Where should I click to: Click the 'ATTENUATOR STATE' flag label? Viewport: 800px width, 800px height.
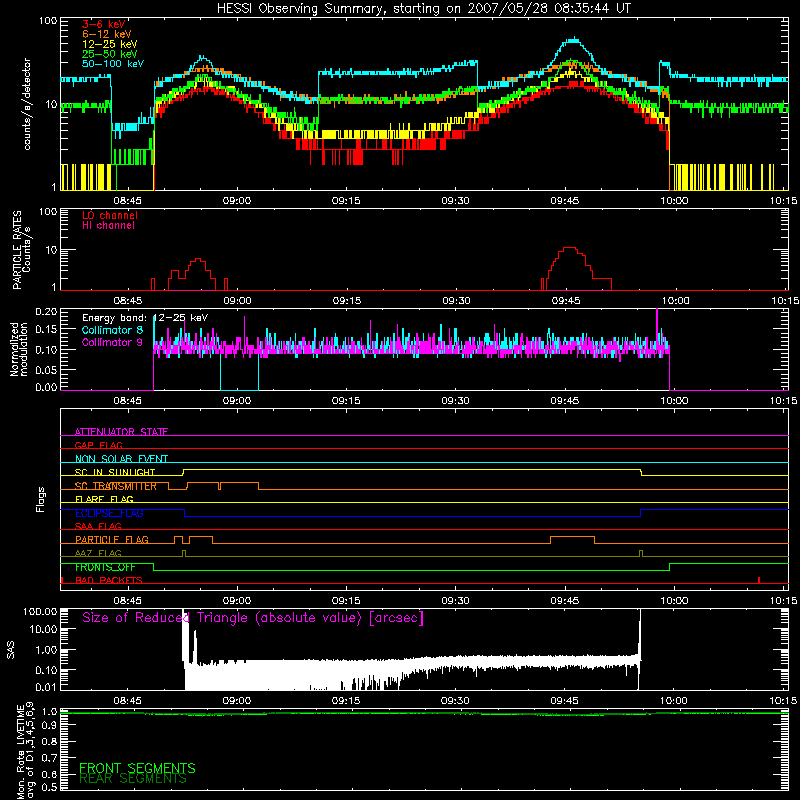coord(121,432)
